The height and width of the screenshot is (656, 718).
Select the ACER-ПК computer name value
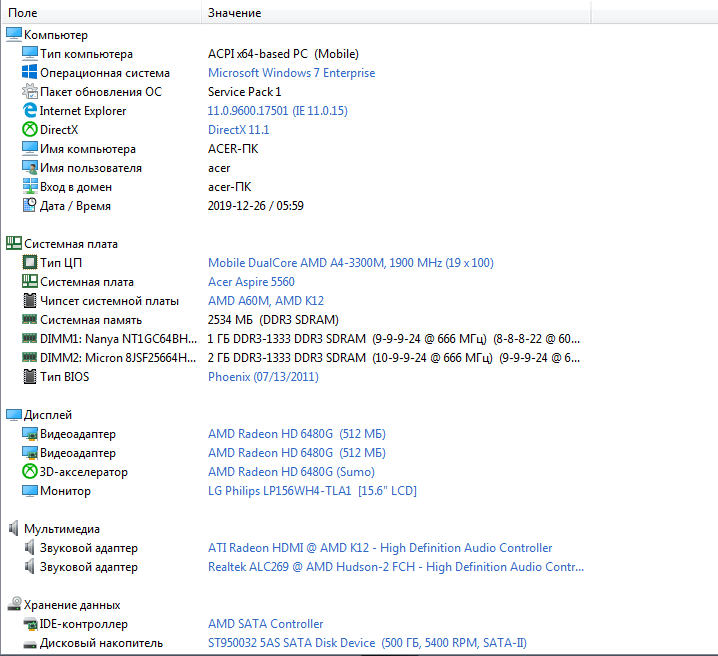pyautogui.click(x=233, y=149)
